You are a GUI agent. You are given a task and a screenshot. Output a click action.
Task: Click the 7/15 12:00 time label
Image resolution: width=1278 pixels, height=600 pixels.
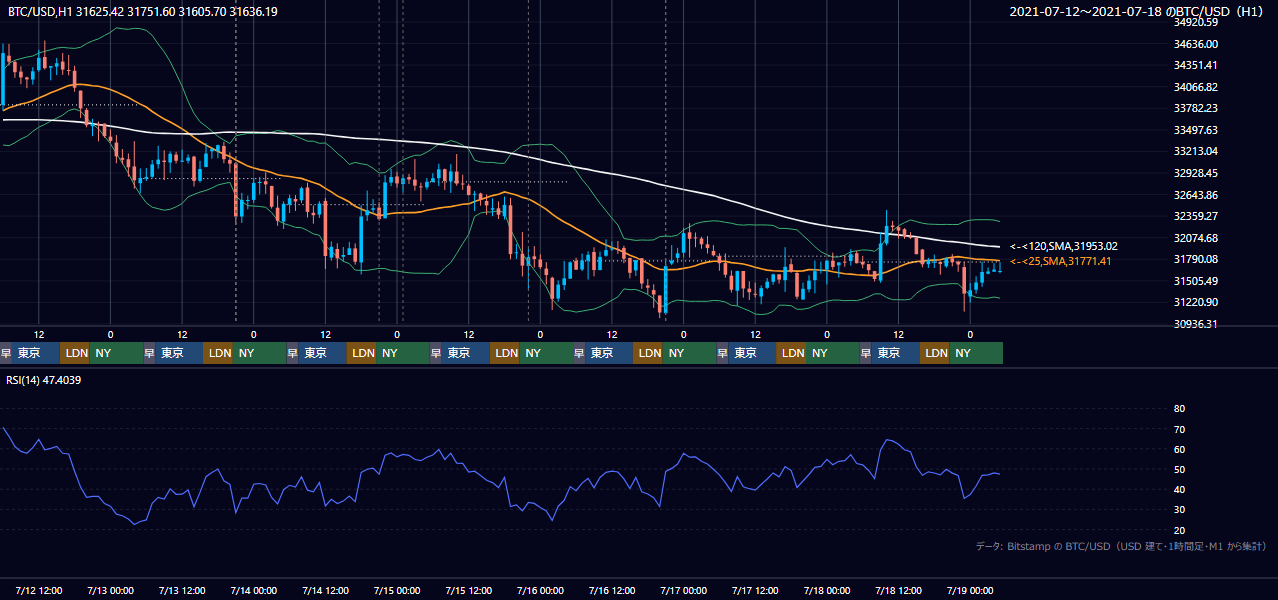point(469,590)
